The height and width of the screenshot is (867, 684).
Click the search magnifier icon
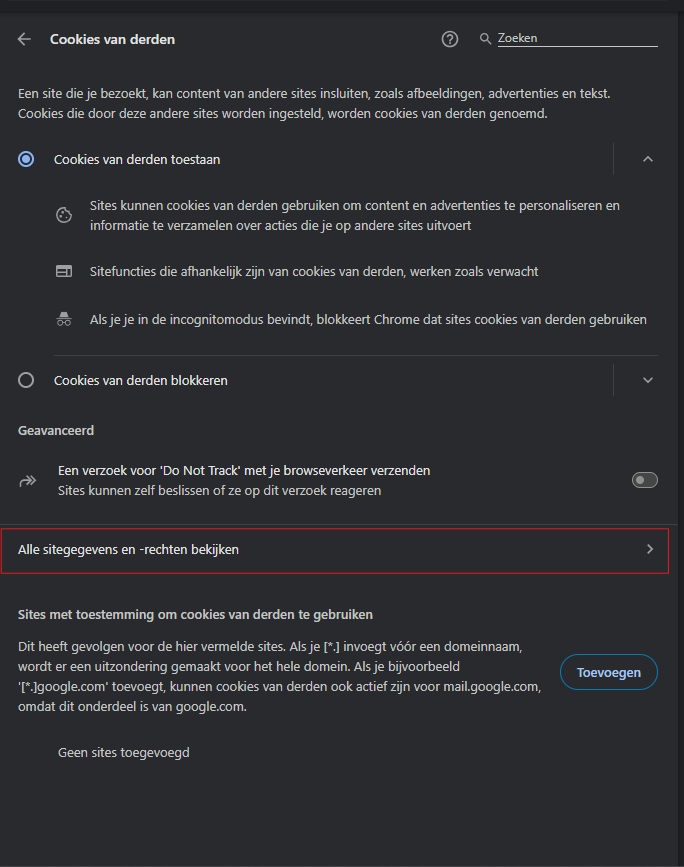coord(485,39)
